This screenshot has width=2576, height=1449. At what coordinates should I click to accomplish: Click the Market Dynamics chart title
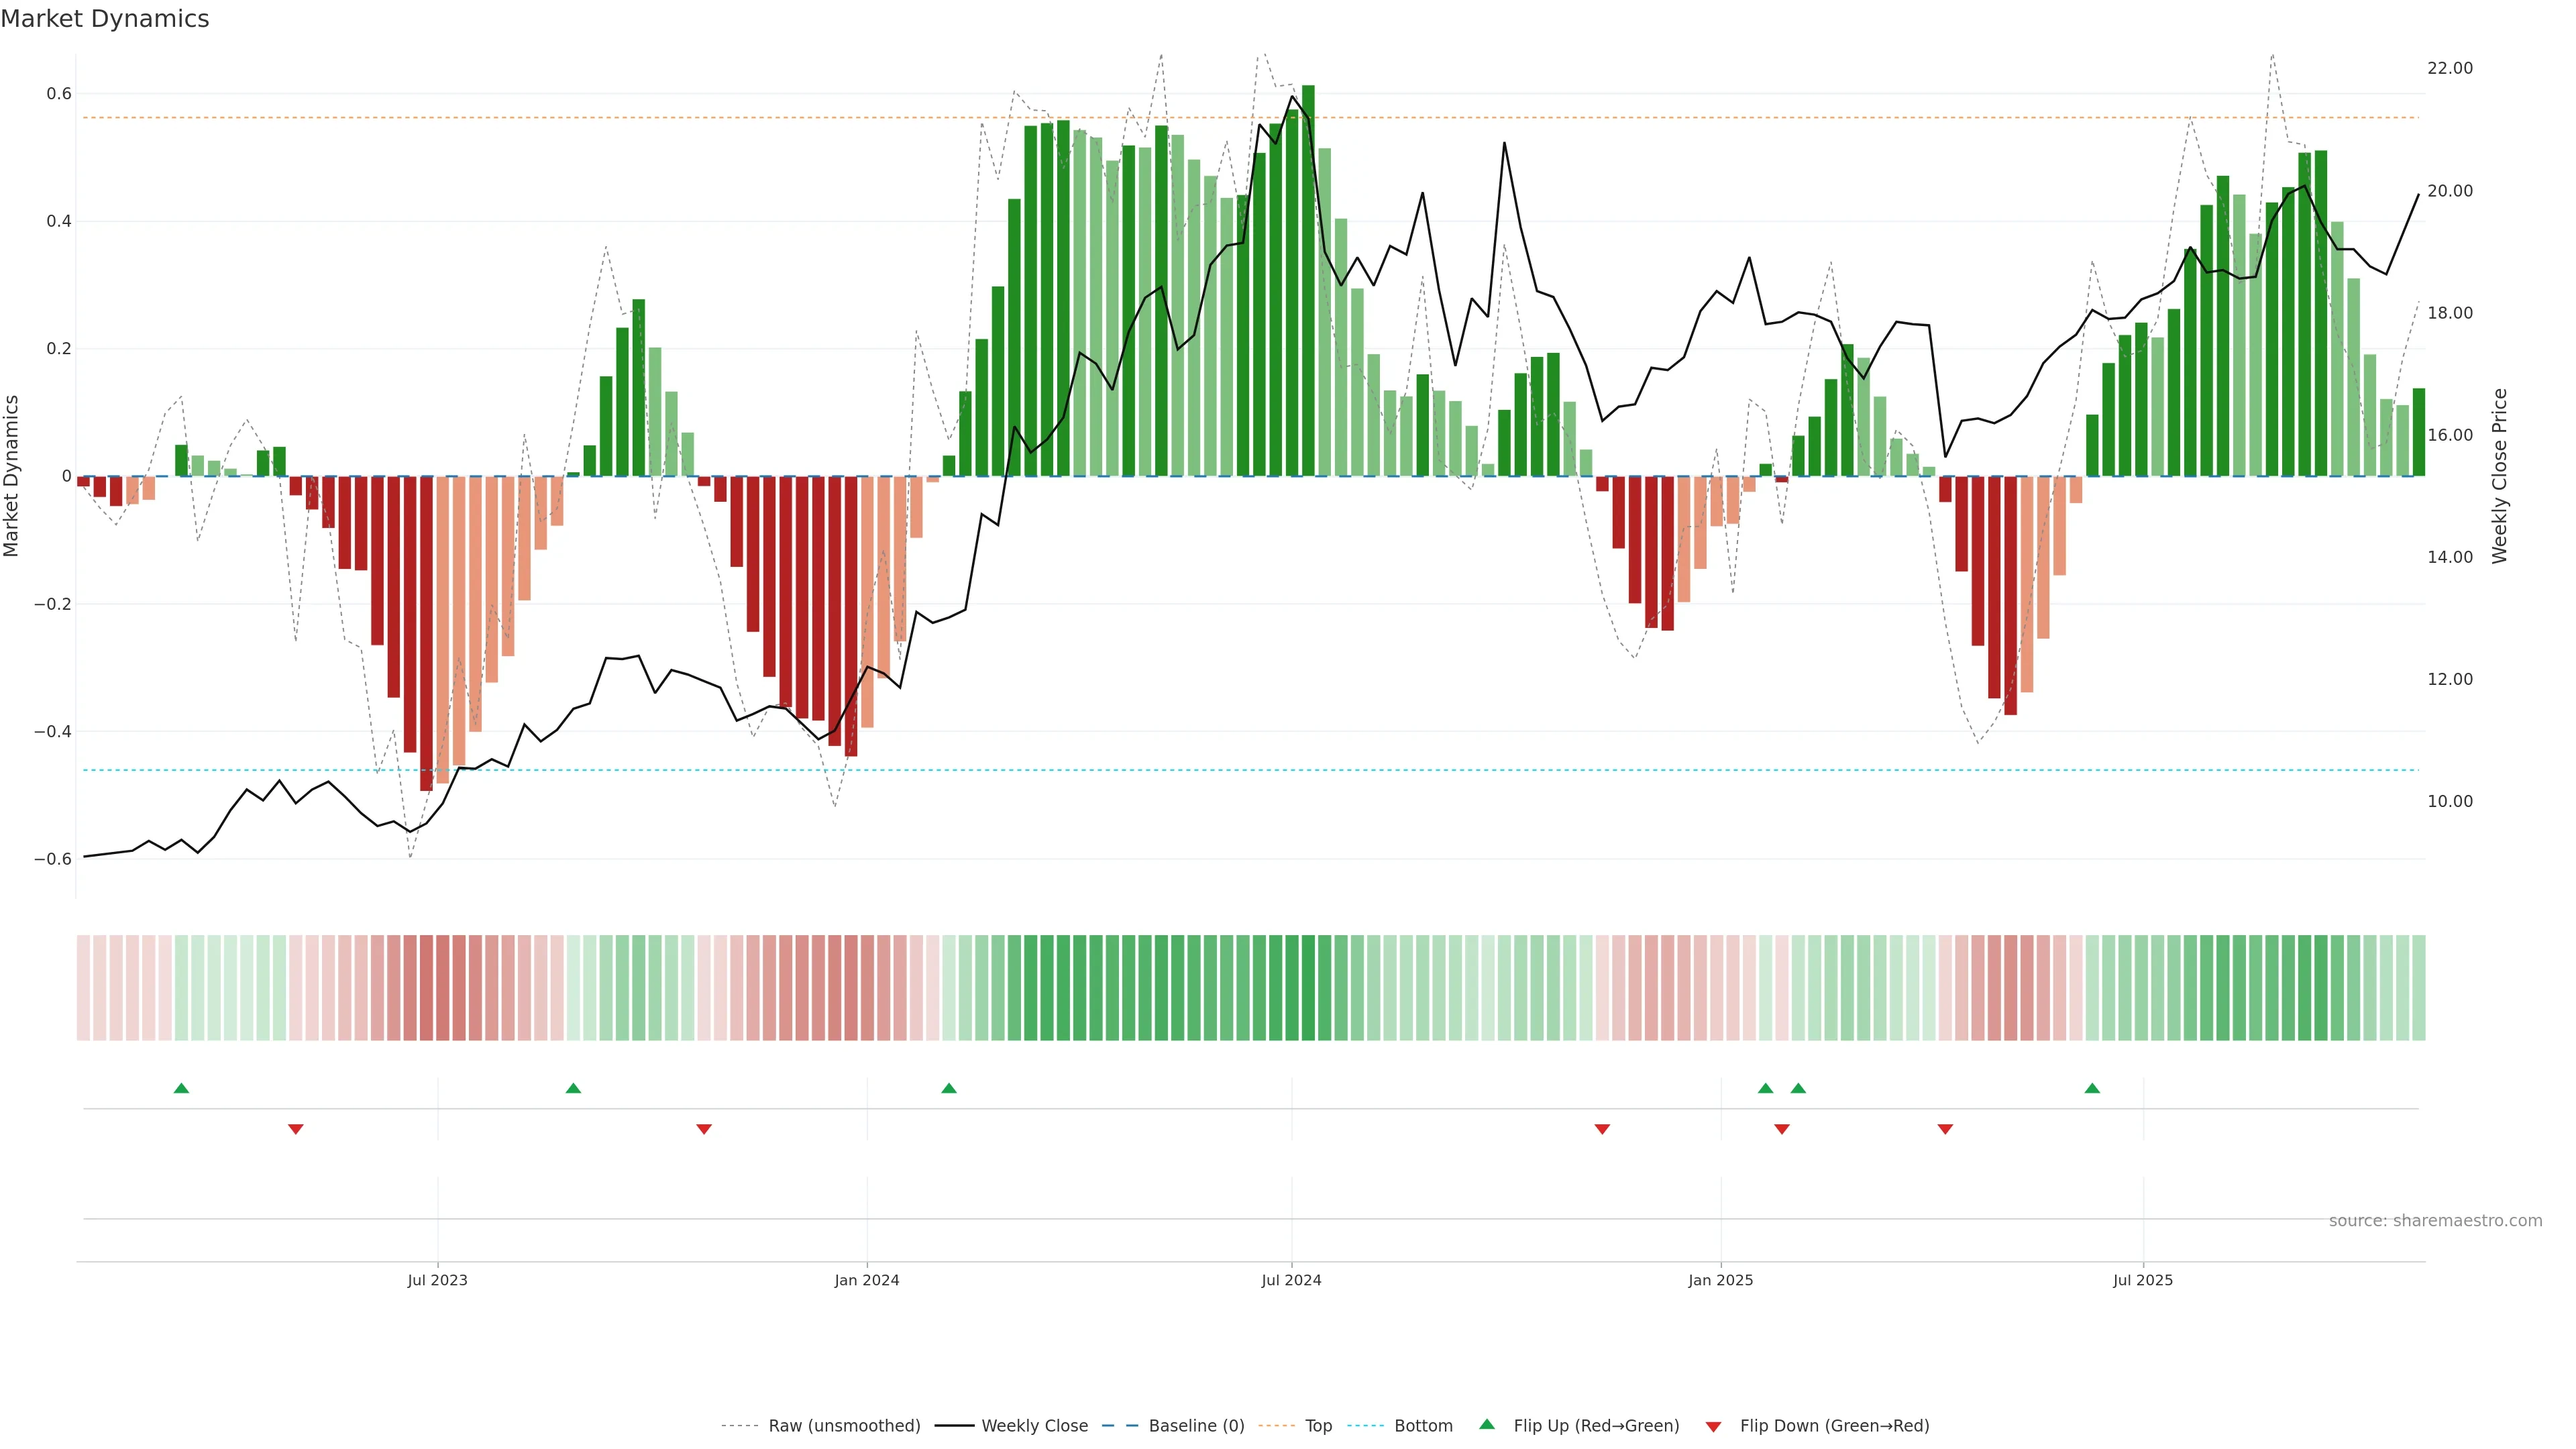tap(105, 19)
